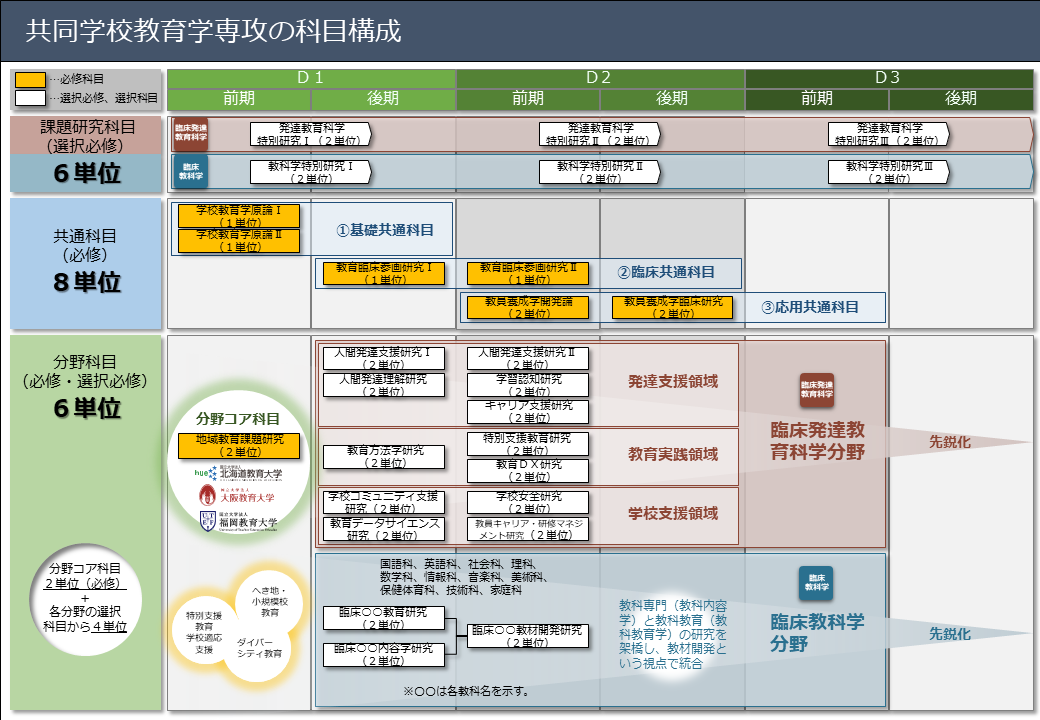Click the 臨床発達教育科学分野 heading
The image size is (1040, 720).
point(817,441)
